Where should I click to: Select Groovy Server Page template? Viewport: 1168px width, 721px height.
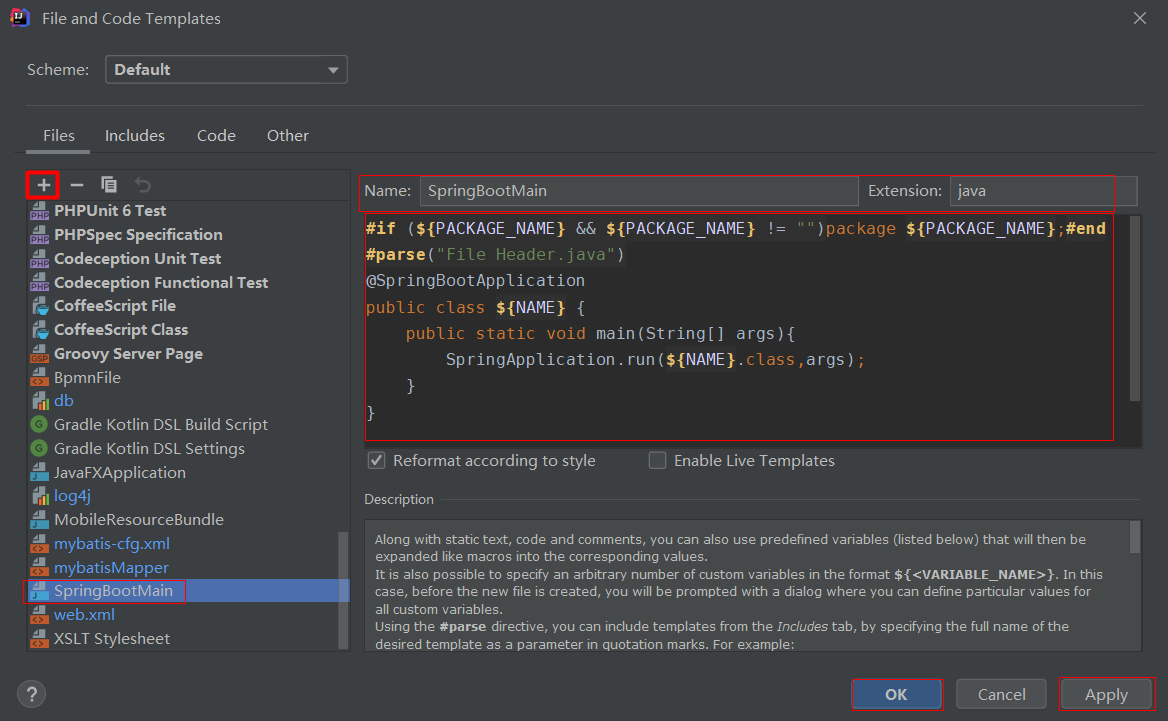(x=188, y=354)
